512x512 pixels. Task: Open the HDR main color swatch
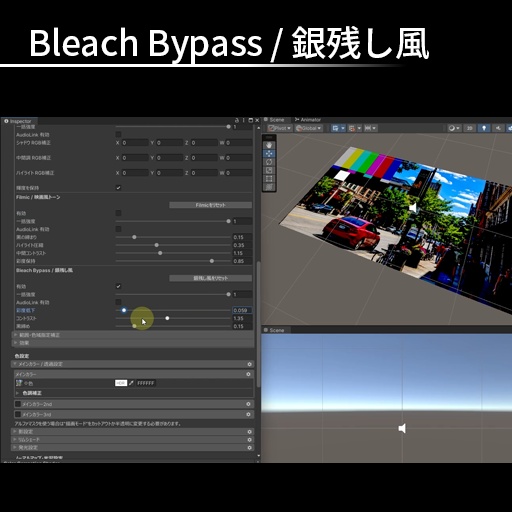[121, 383]
